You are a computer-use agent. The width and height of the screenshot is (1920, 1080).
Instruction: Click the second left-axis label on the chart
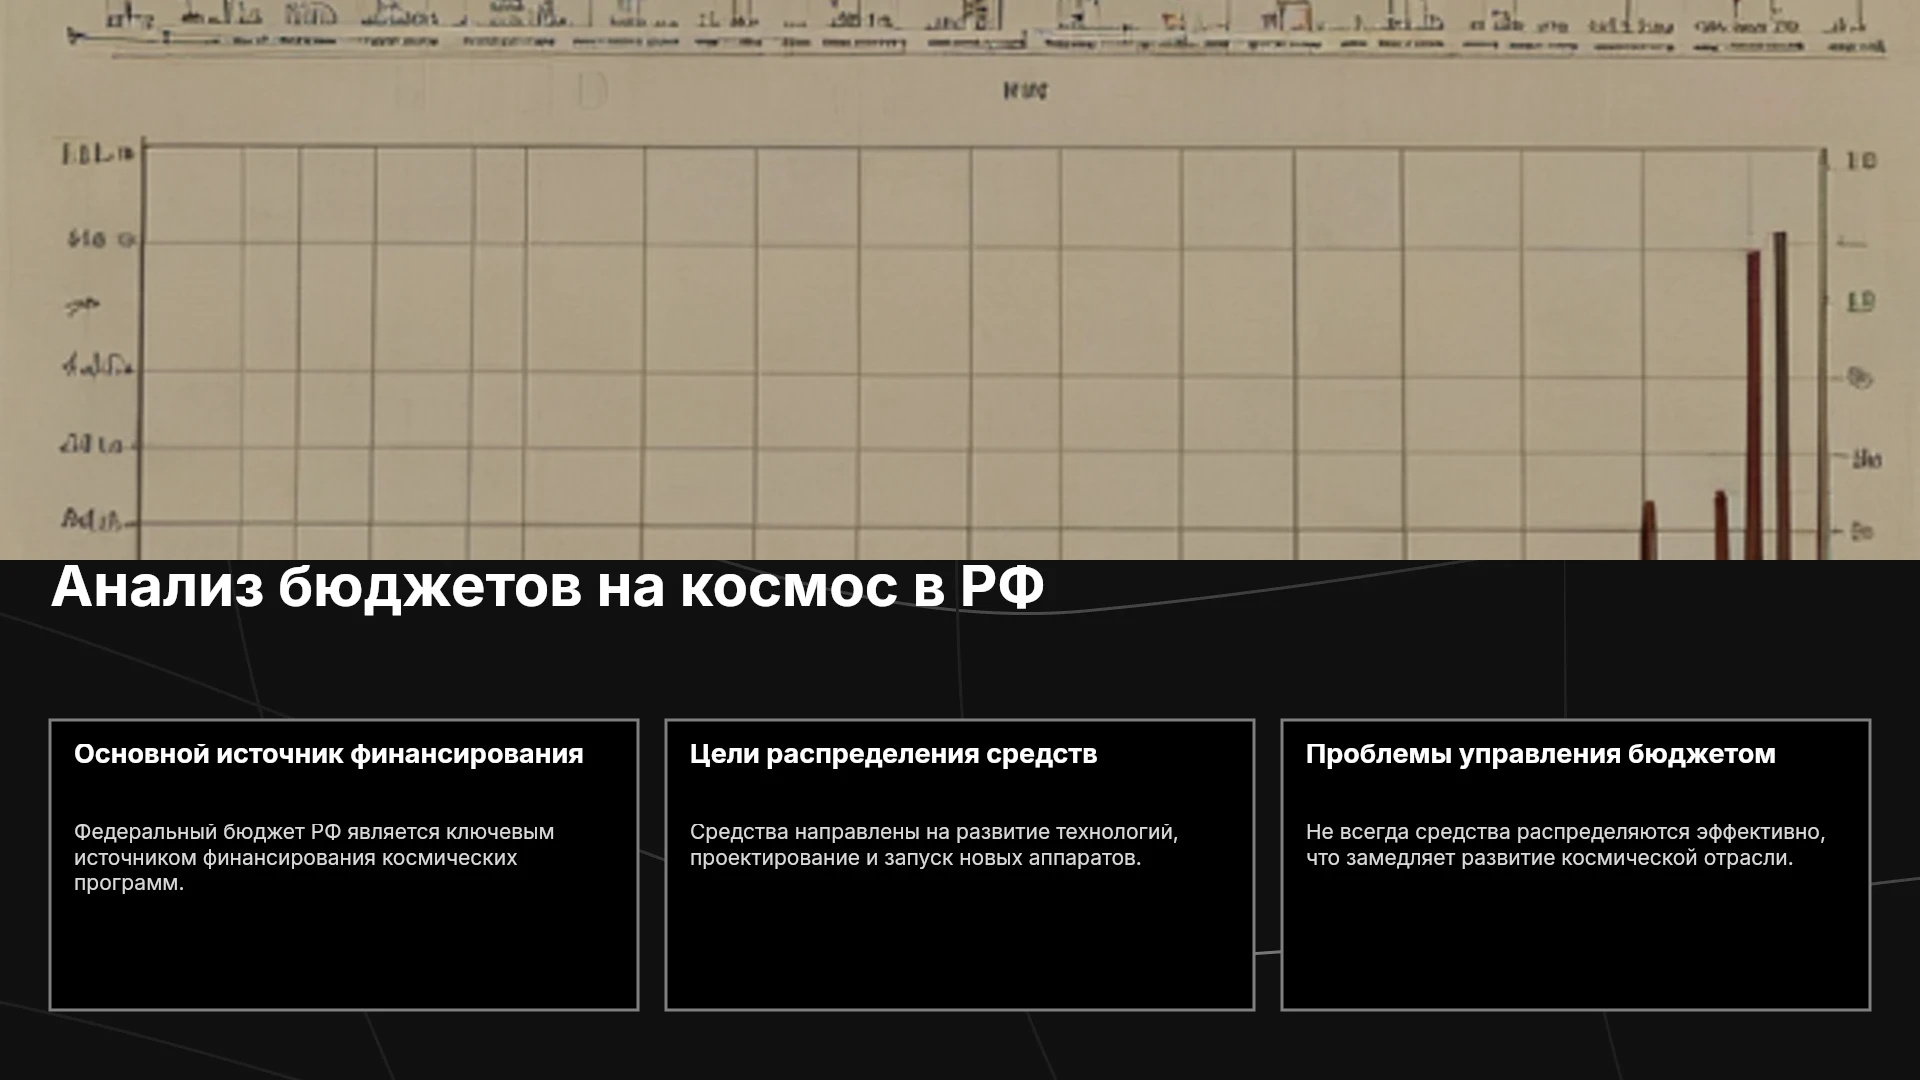[x=101, y=240]
